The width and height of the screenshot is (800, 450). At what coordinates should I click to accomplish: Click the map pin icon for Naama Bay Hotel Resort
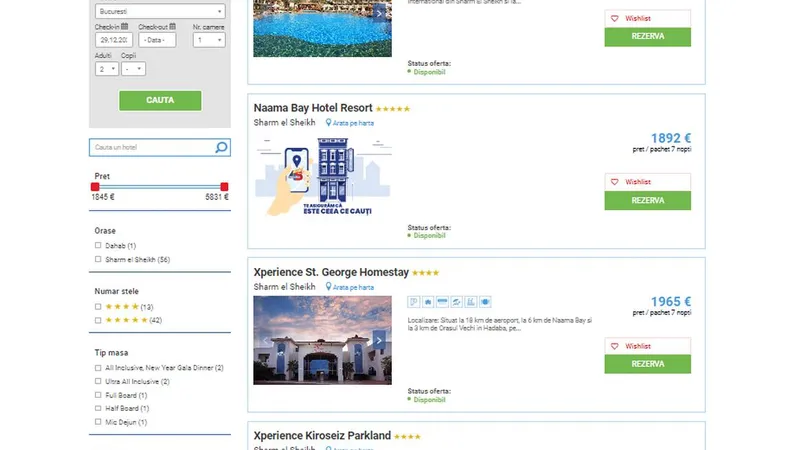pos(329,122)
